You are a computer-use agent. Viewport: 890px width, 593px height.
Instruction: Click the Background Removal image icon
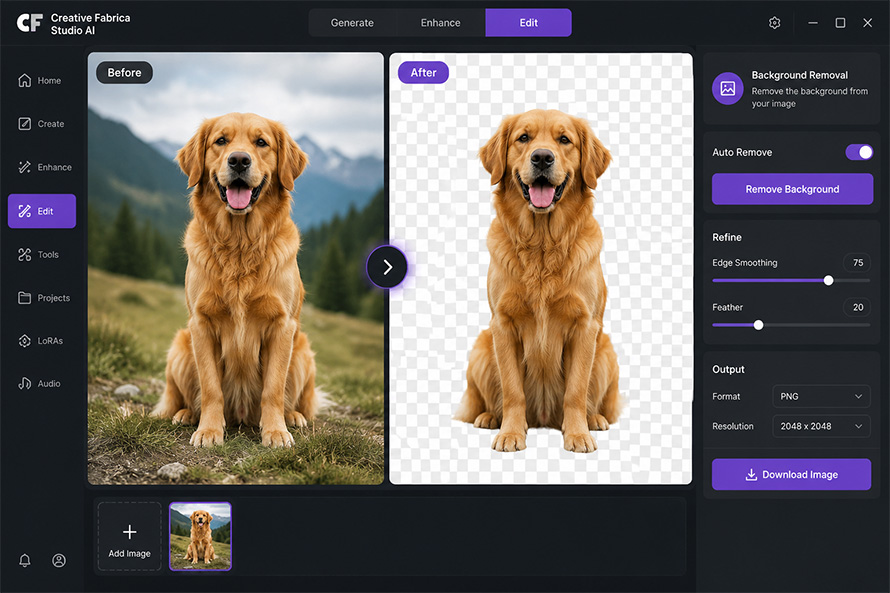728,89
